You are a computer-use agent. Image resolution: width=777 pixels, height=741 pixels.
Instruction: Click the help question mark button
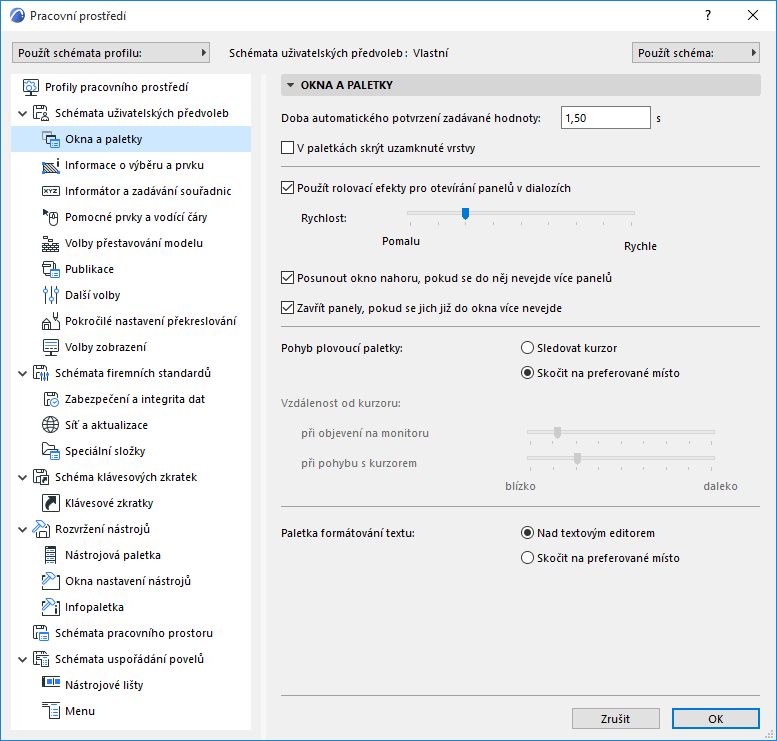[708, 15]
